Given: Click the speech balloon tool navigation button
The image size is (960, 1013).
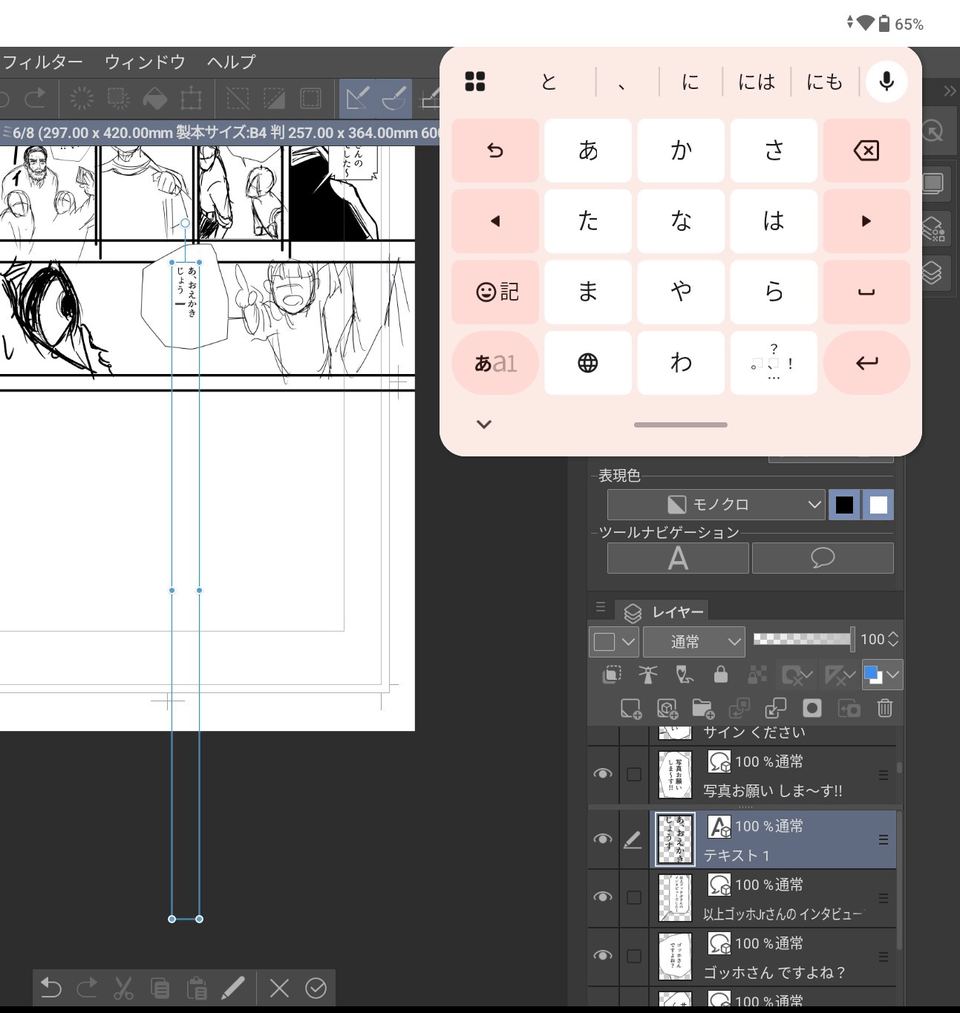Looking at the screenshot, I should (822, 558).
